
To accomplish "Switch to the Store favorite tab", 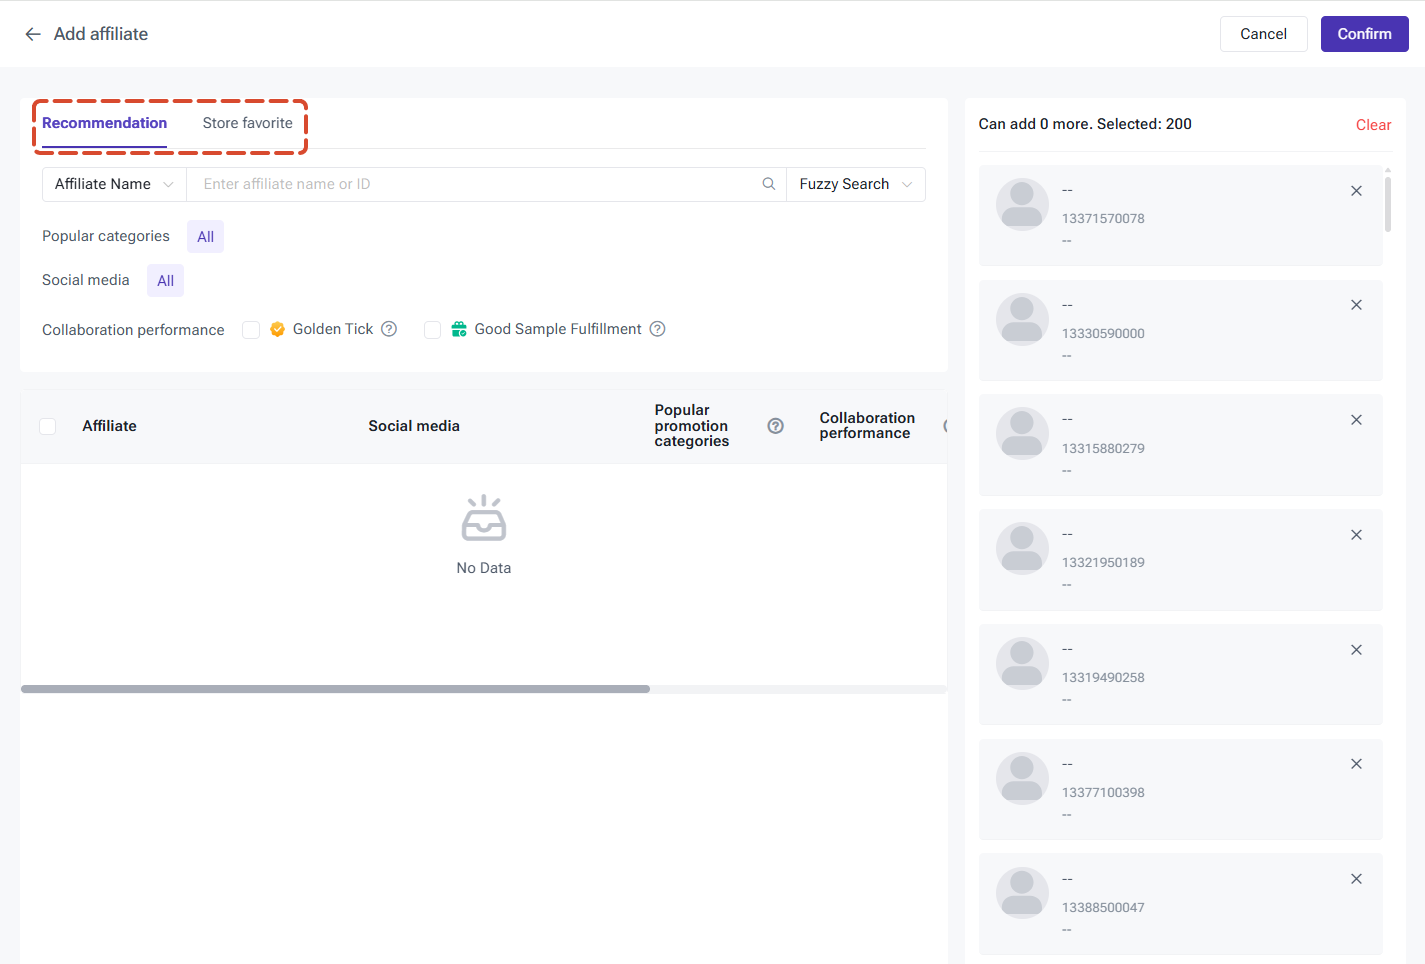I will coord(248,123).
